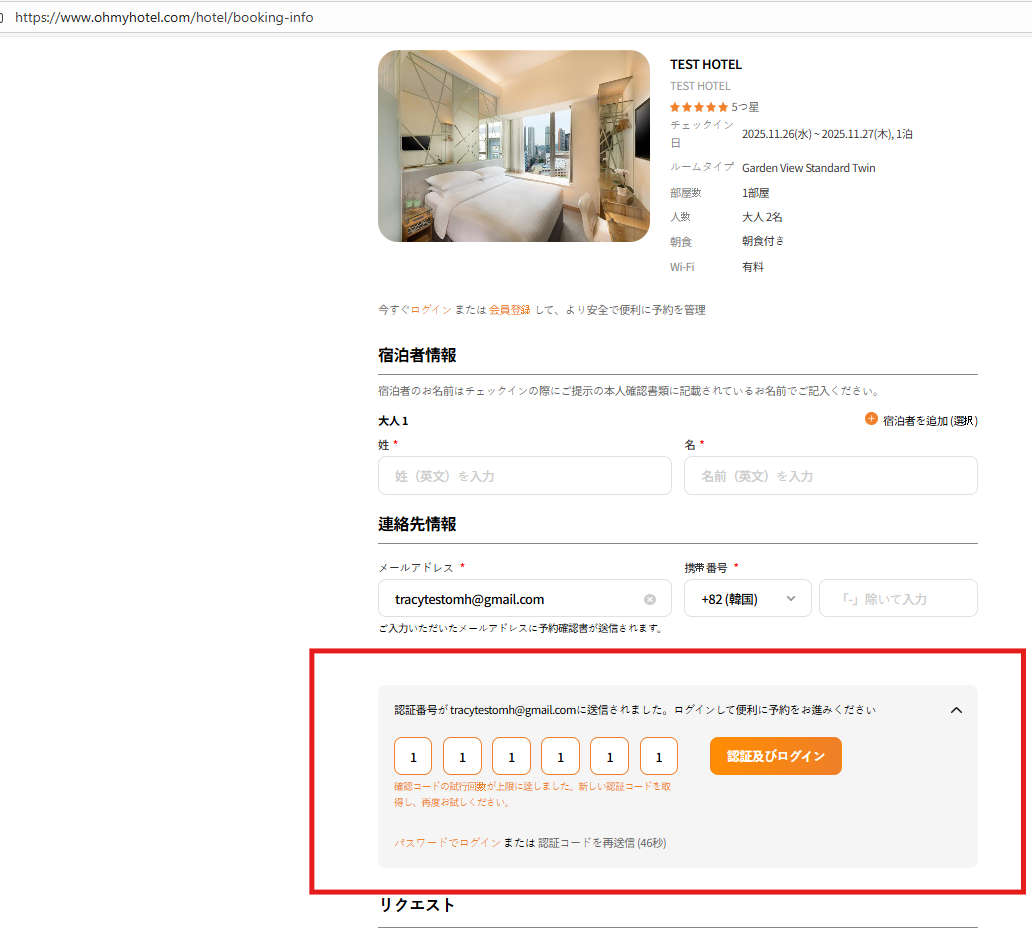Image resolution: width=1032 pixels, height=935 pixels.
Task: Click the 朝食付き breakfast value
Action: [763, 241]
